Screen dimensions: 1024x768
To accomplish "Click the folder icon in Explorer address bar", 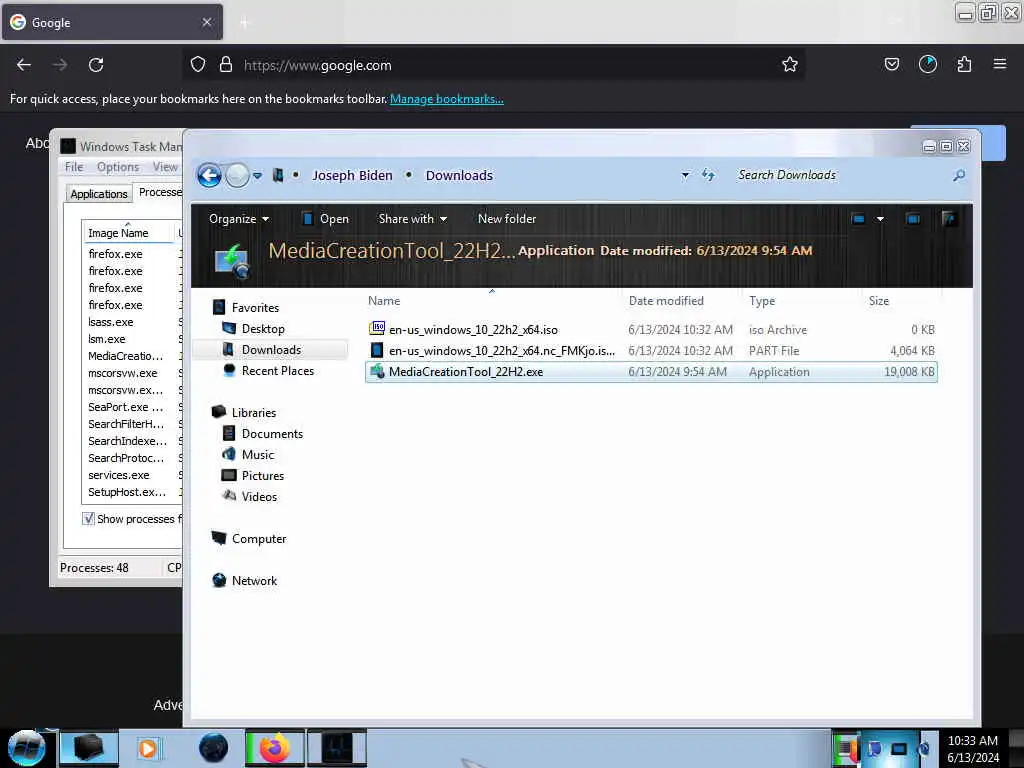I will (x=278, y=176).
